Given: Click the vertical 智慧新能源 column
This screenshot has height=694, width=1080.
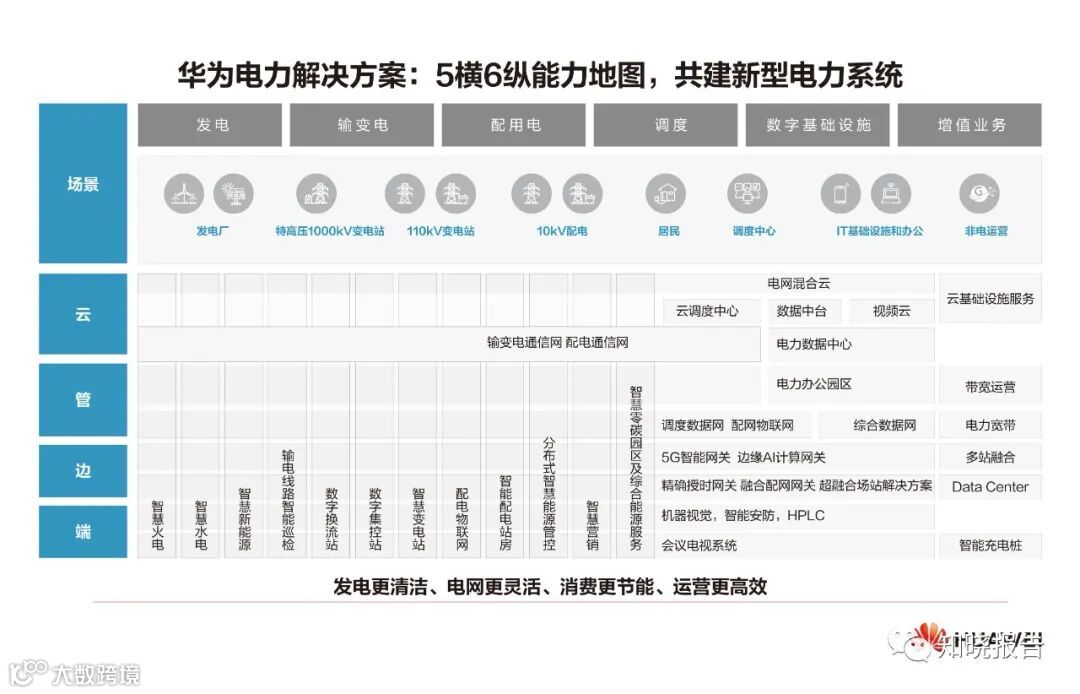Looking at the screenshot, I should [245, 519].
